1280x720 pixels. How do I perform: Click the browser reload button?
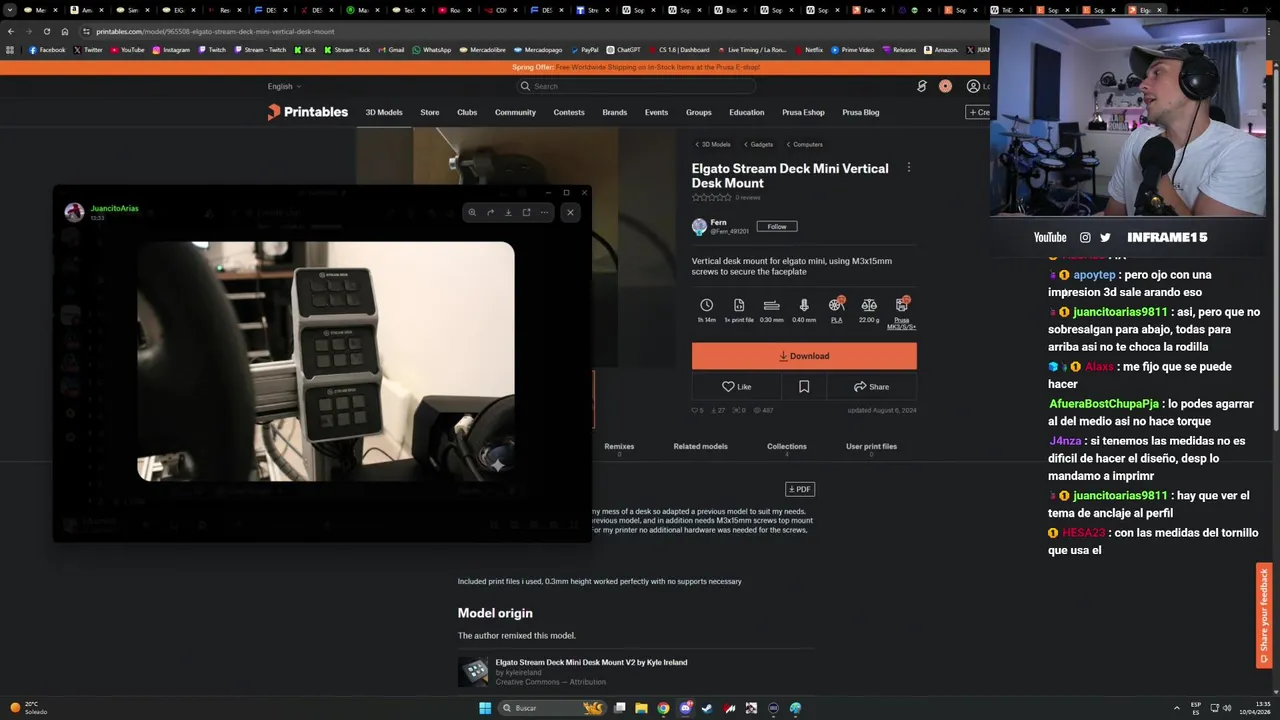click(46, 31)
